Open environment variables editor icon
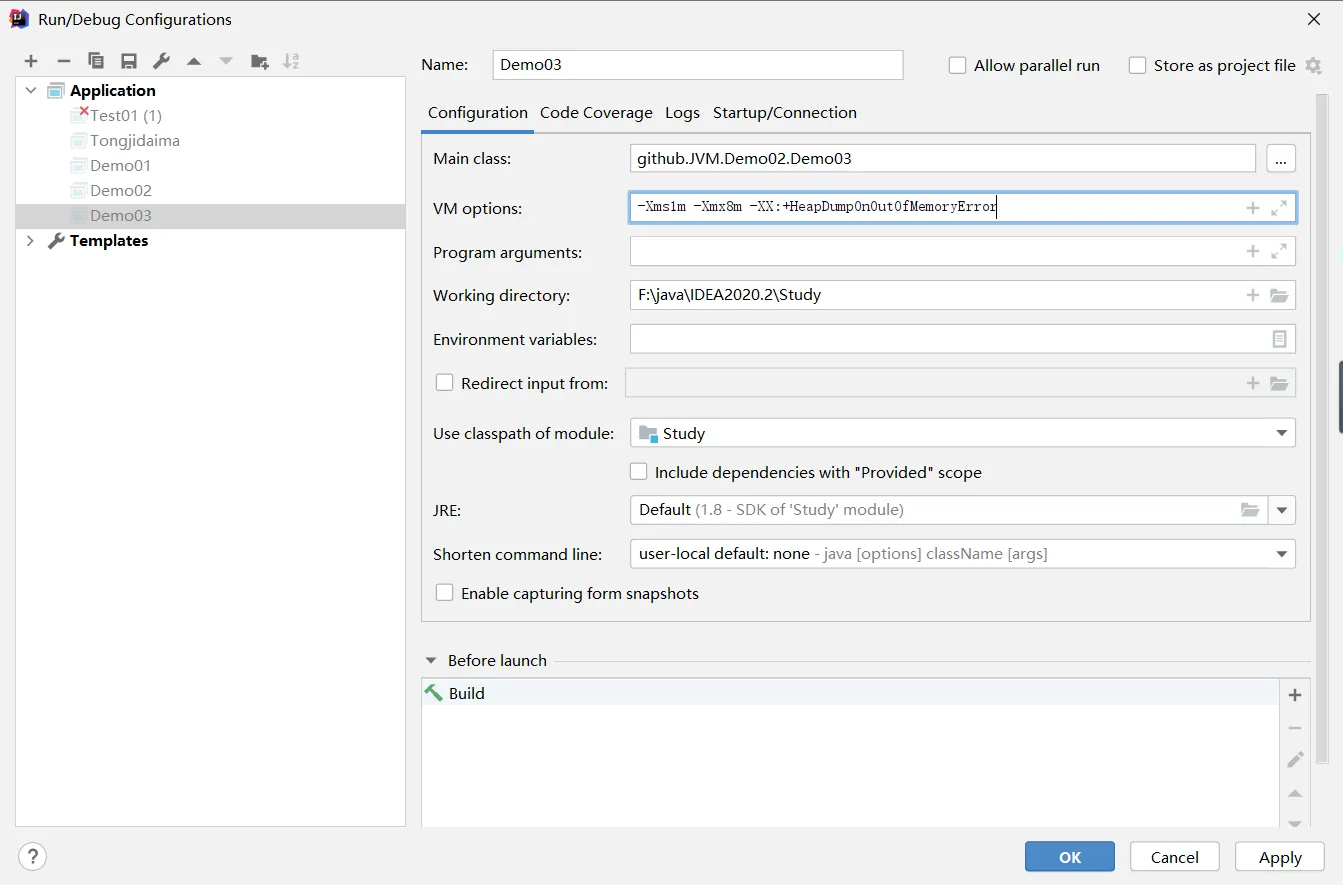This screenshot has height=885, width=1343. pos(1279,339)
